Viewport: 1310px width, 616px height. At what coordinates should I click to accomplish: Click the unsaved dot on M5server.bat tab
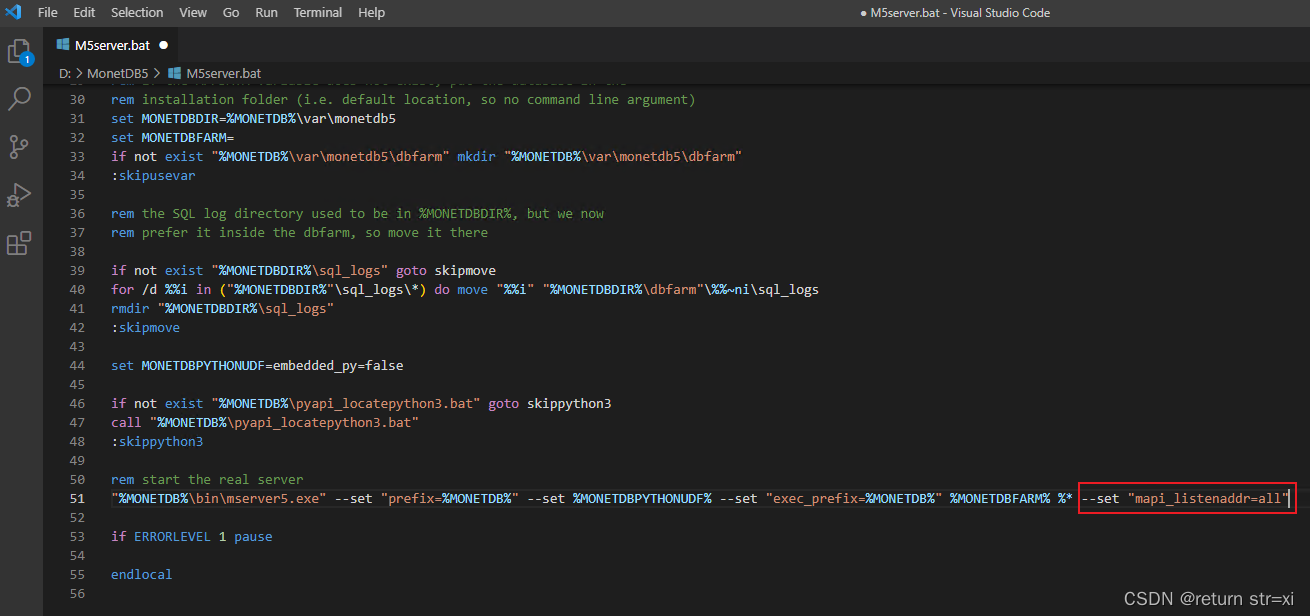(163, 45)
